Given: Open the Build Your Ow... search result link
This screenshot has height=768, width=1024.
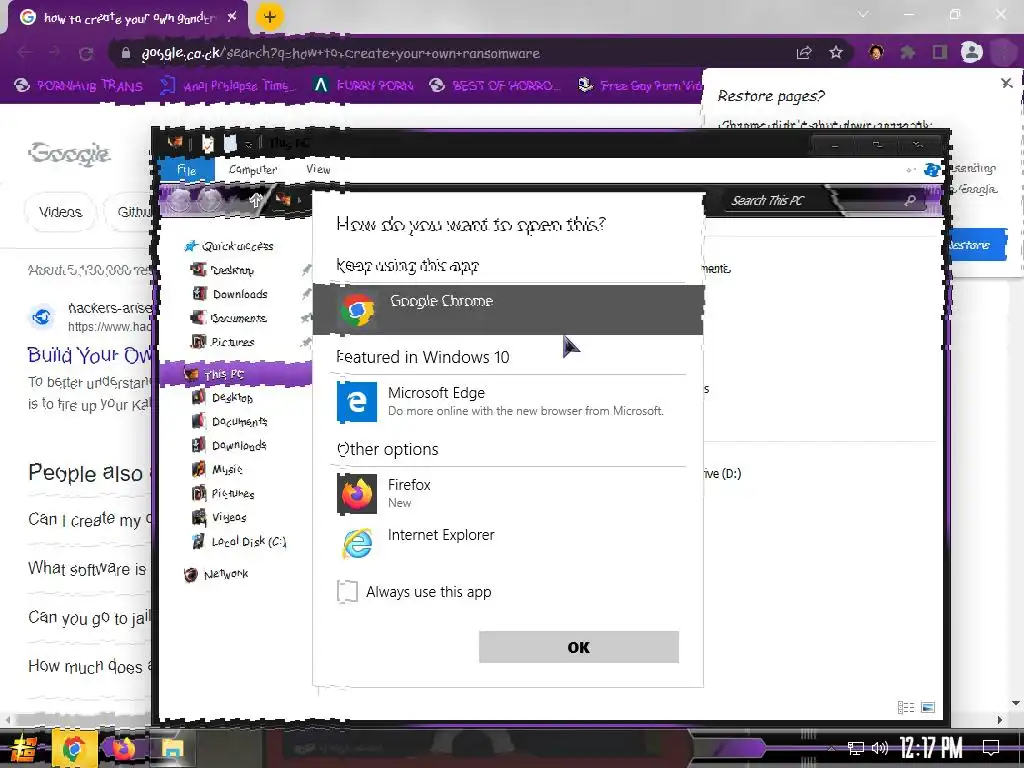Looking at the screenshot, I should click(x=89, y=355).
